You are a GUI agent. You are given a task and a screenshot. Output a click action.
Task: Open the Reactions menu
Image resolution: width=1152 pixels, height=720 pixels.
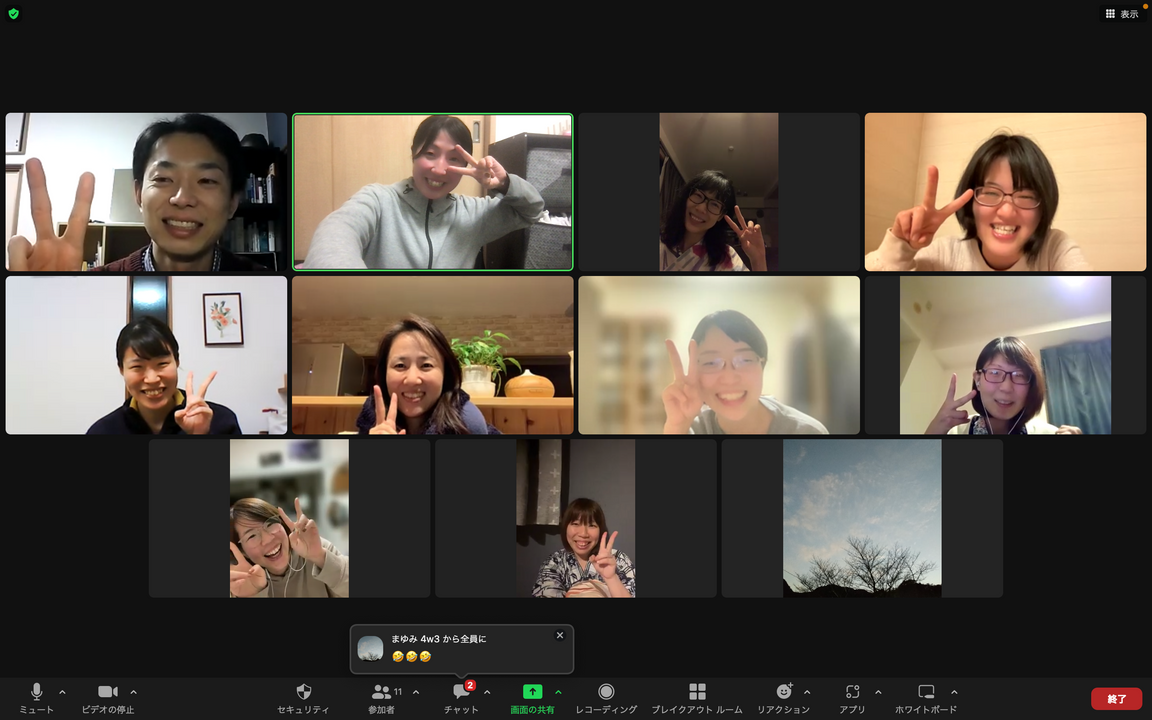coord(784,692)
